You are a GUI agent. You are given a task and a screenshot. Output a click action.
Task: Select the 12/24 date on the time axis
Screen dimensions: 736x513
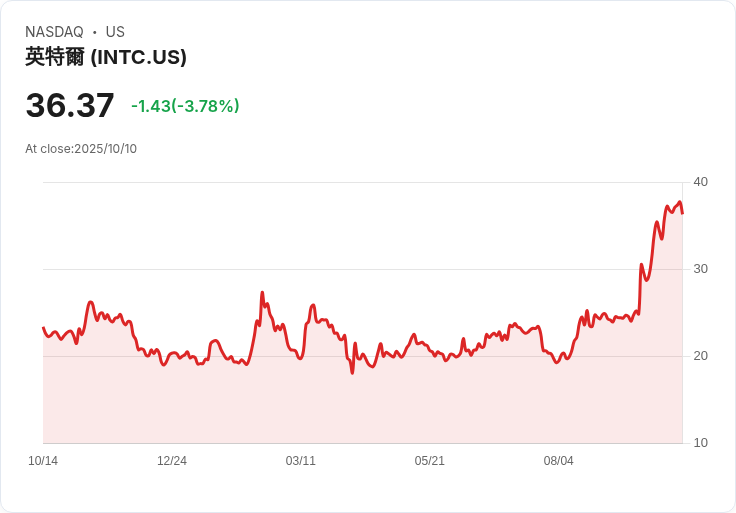172,461
